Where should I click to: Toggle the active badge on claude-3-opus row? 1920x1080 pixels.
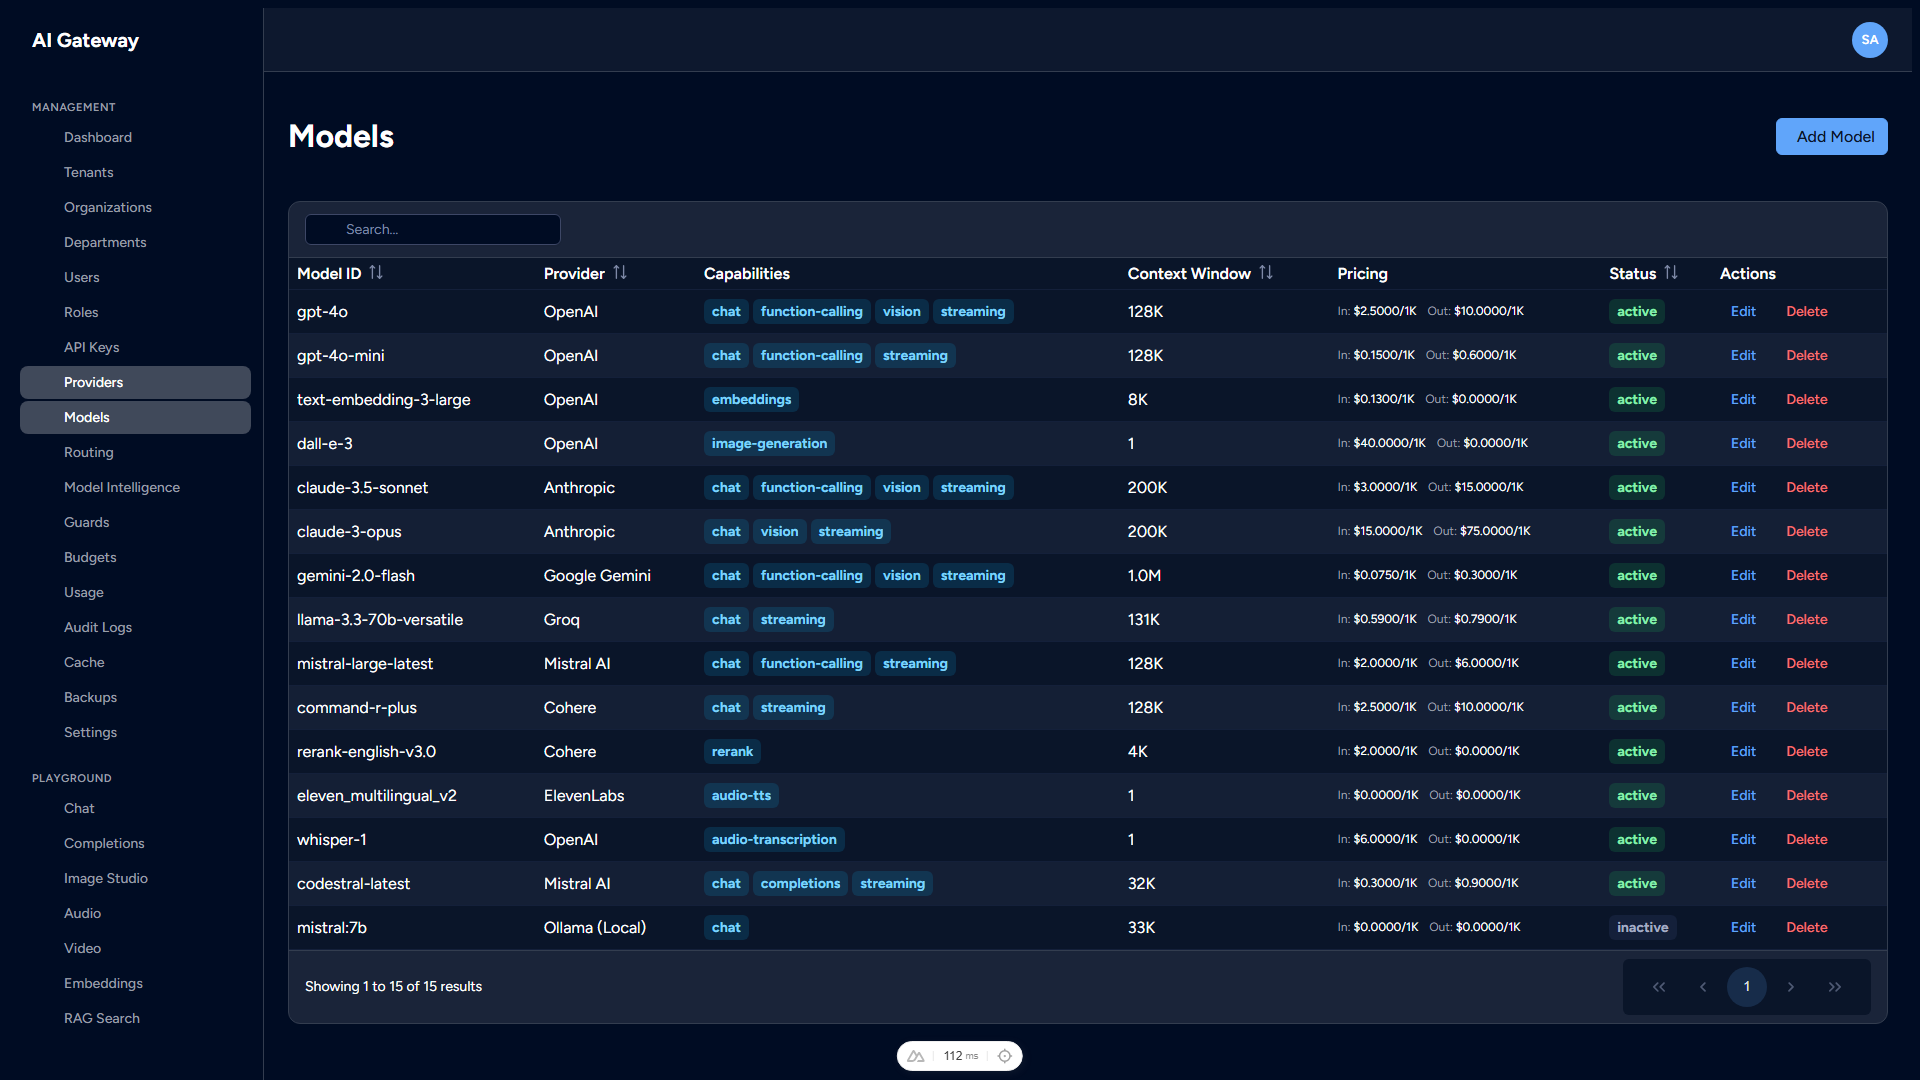click(1636, 531)
